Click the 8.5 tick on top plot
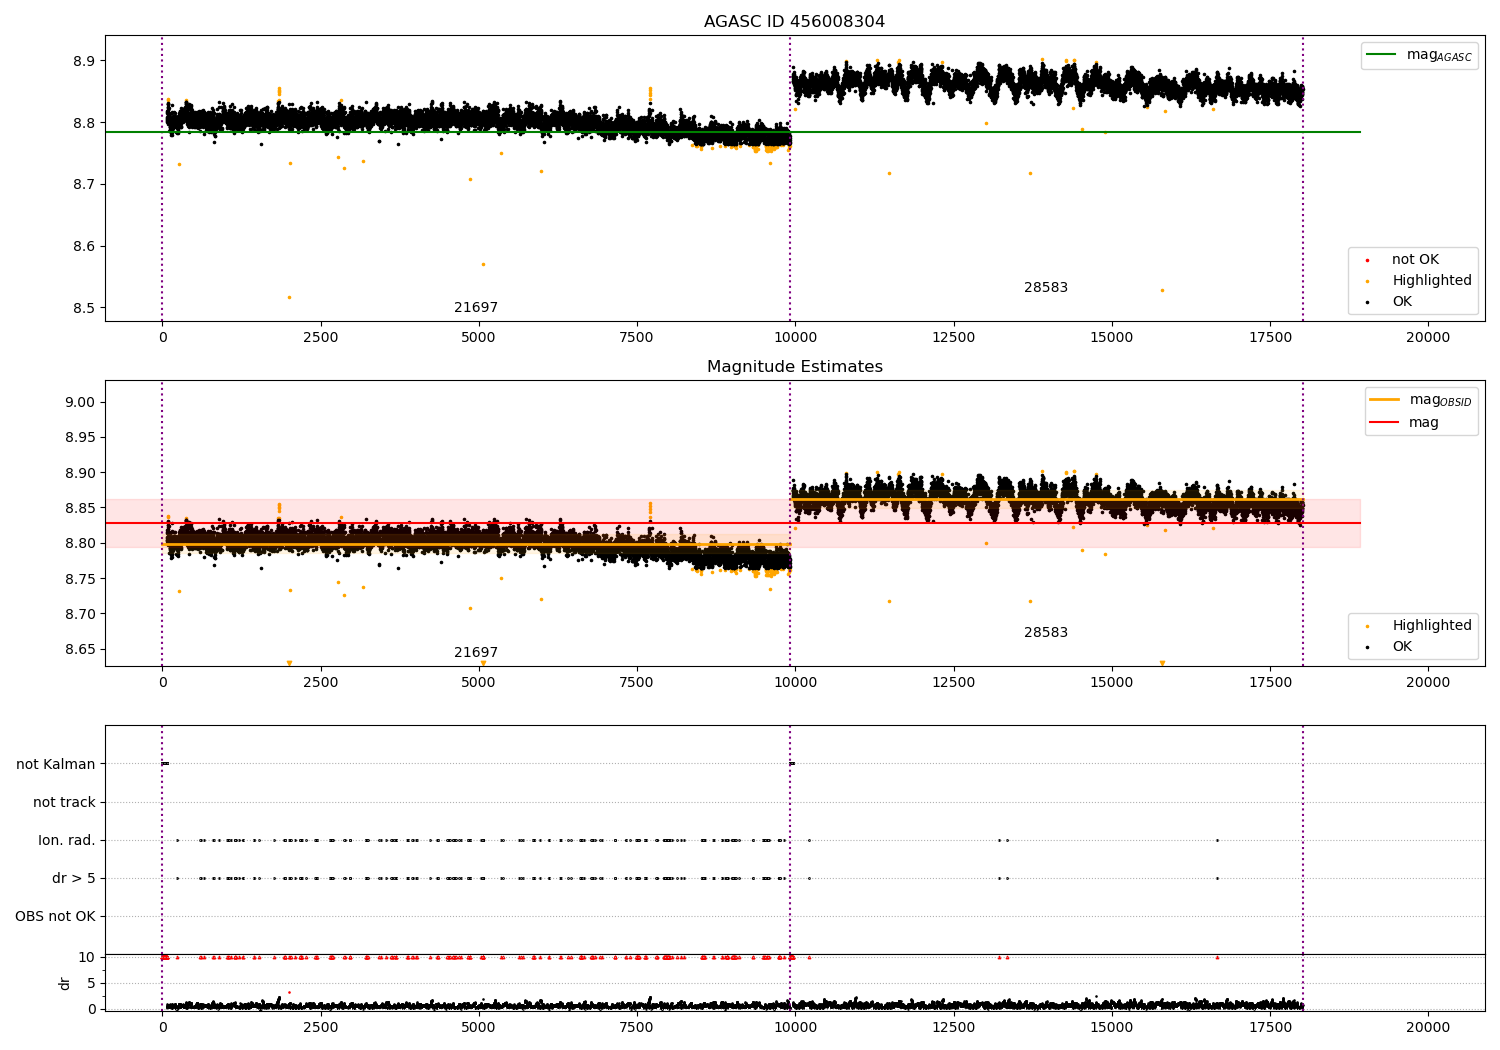Viewport: 1500px width, 1050px height. coord(84,309)
